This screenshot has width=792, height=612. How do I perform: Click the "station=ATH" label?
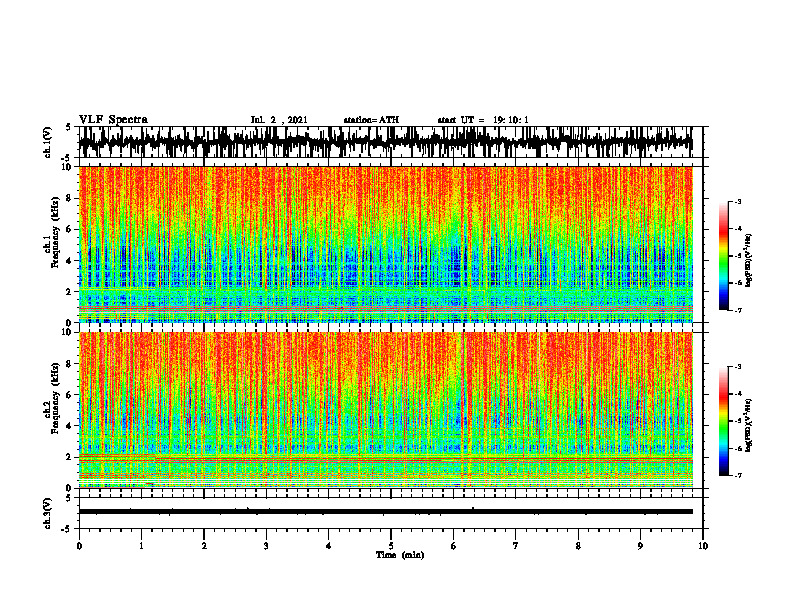[x=371, y=120]
